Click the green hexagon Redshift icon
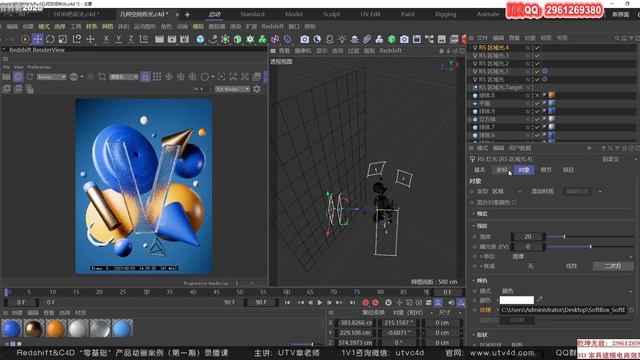640x360 pixels. (x=392, y=39)
